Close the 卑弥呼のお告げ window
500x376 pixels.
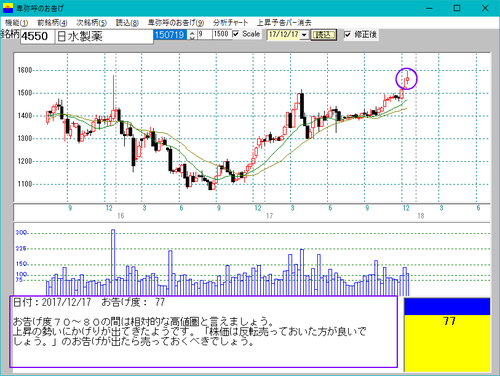coord(485,8)
